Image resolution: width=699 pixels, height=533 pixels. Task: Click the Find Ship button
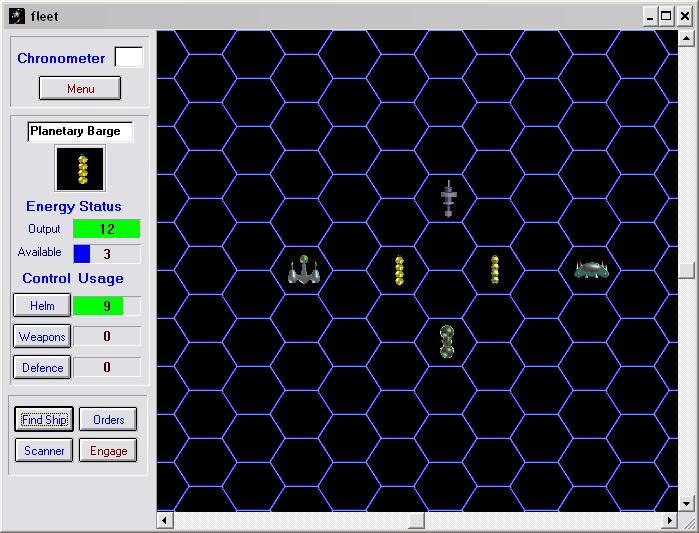pos(44,419)
